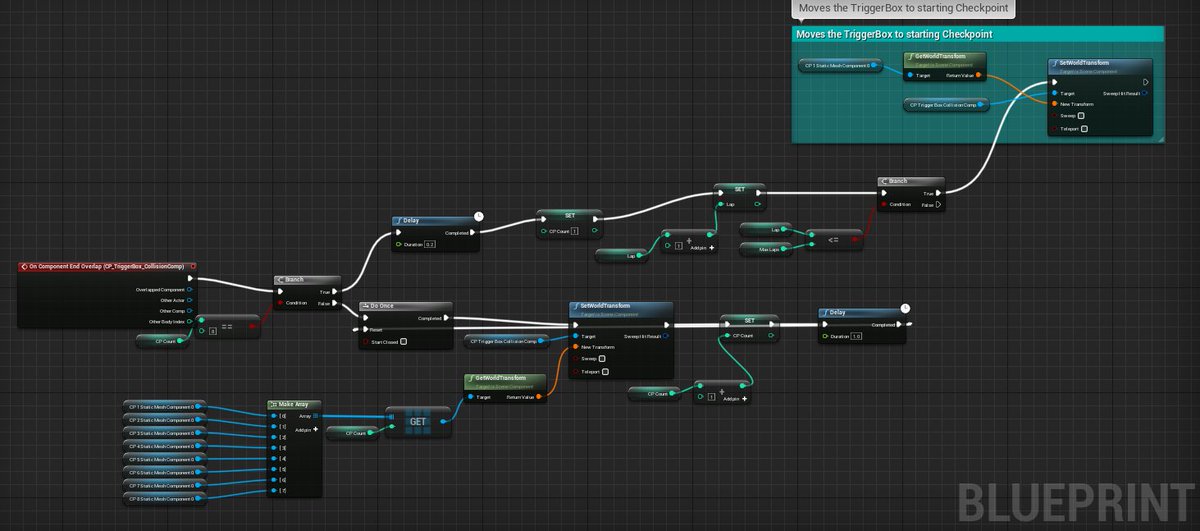
Task: Select the Do Once node title
Action: (x=408, y=307)
